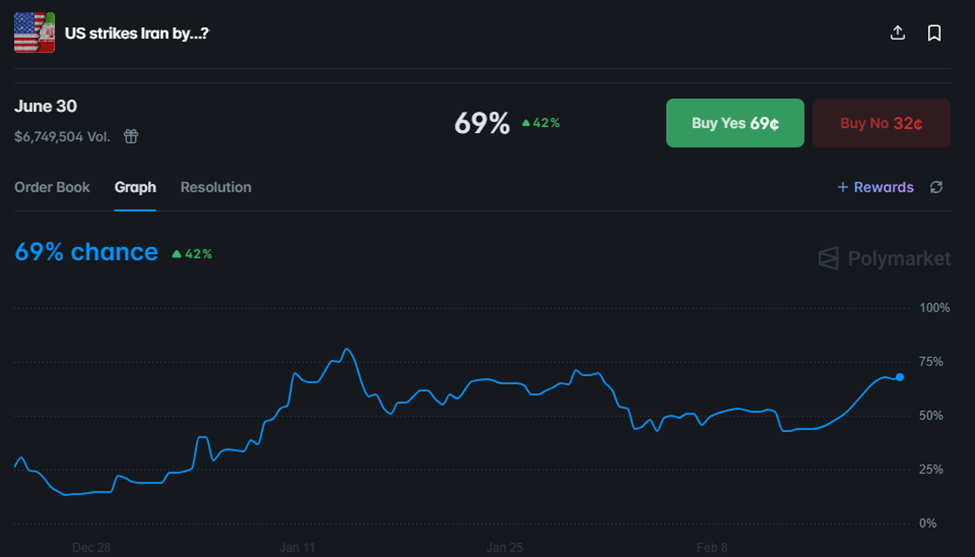Click the US-Iran flag market thumbnail
Viewport: 975px width, 557px height.
coord(34,33)
